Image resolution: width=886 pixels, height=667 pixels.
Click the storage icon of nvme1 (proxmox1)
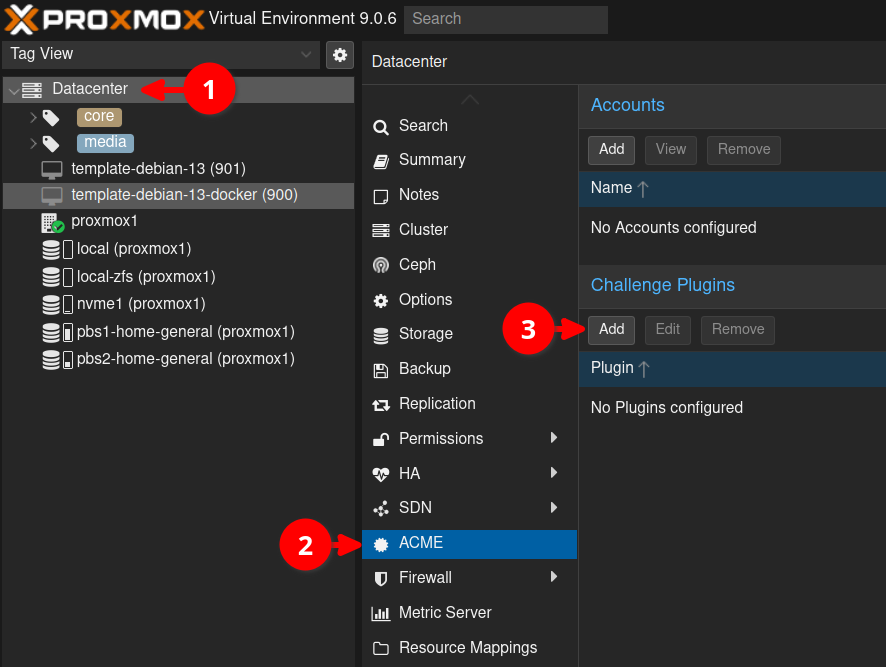coord(58,304)
